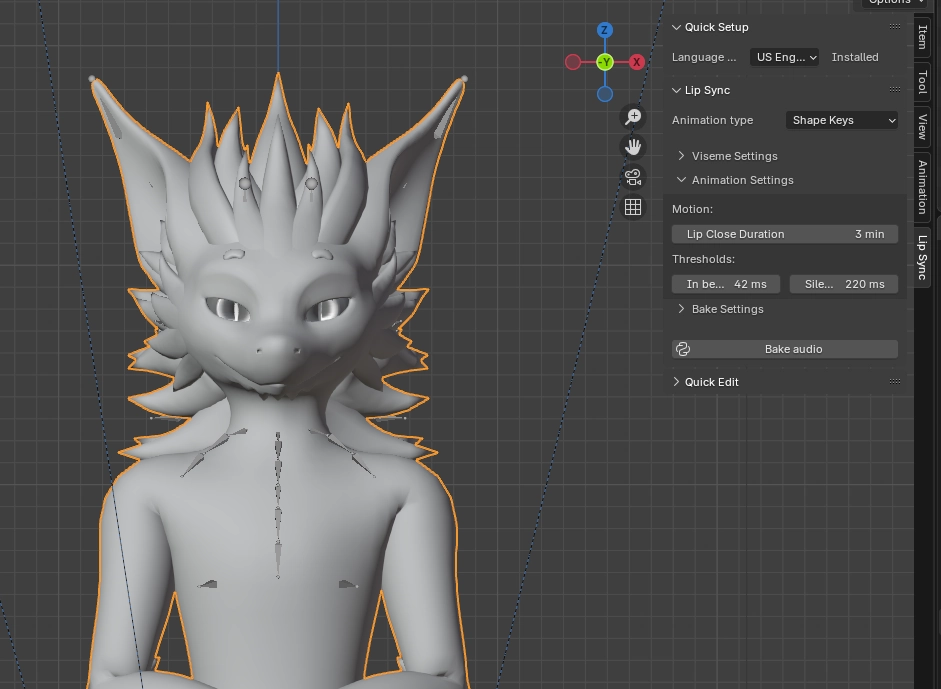The height and width of the screenshot is (689, 941).
Task: Click the zoom view magnifier icon
Action: (x=633, y=117)
